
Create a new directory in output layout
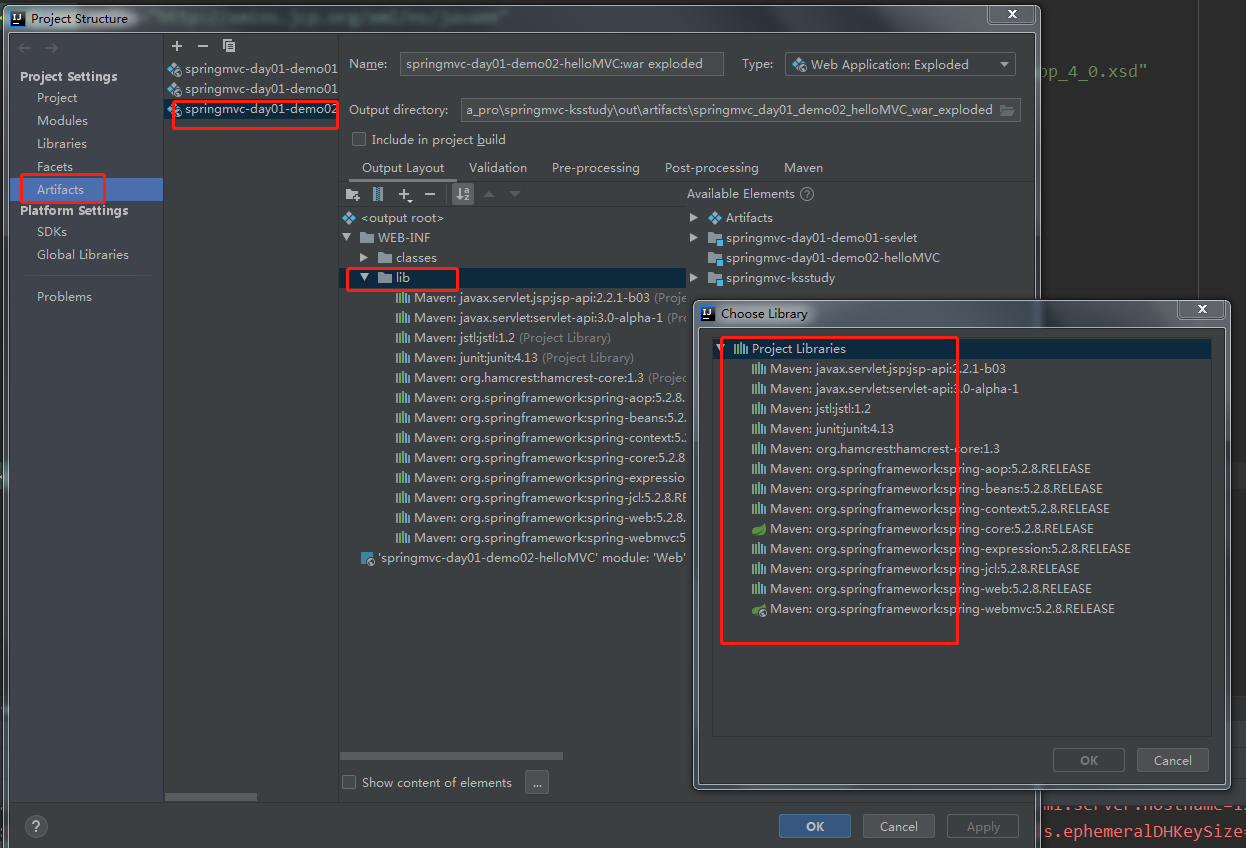[352, 194]
